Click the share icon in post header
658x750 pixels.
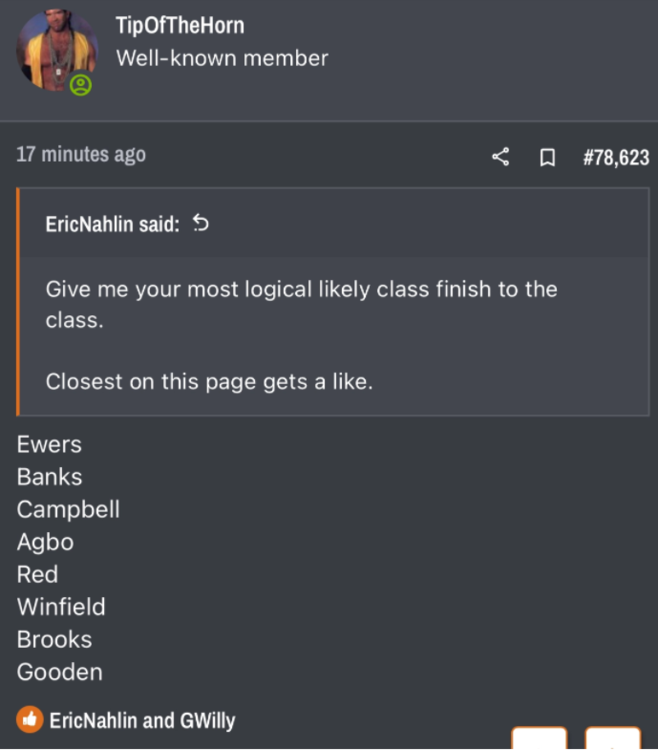(x=501, y=157)
